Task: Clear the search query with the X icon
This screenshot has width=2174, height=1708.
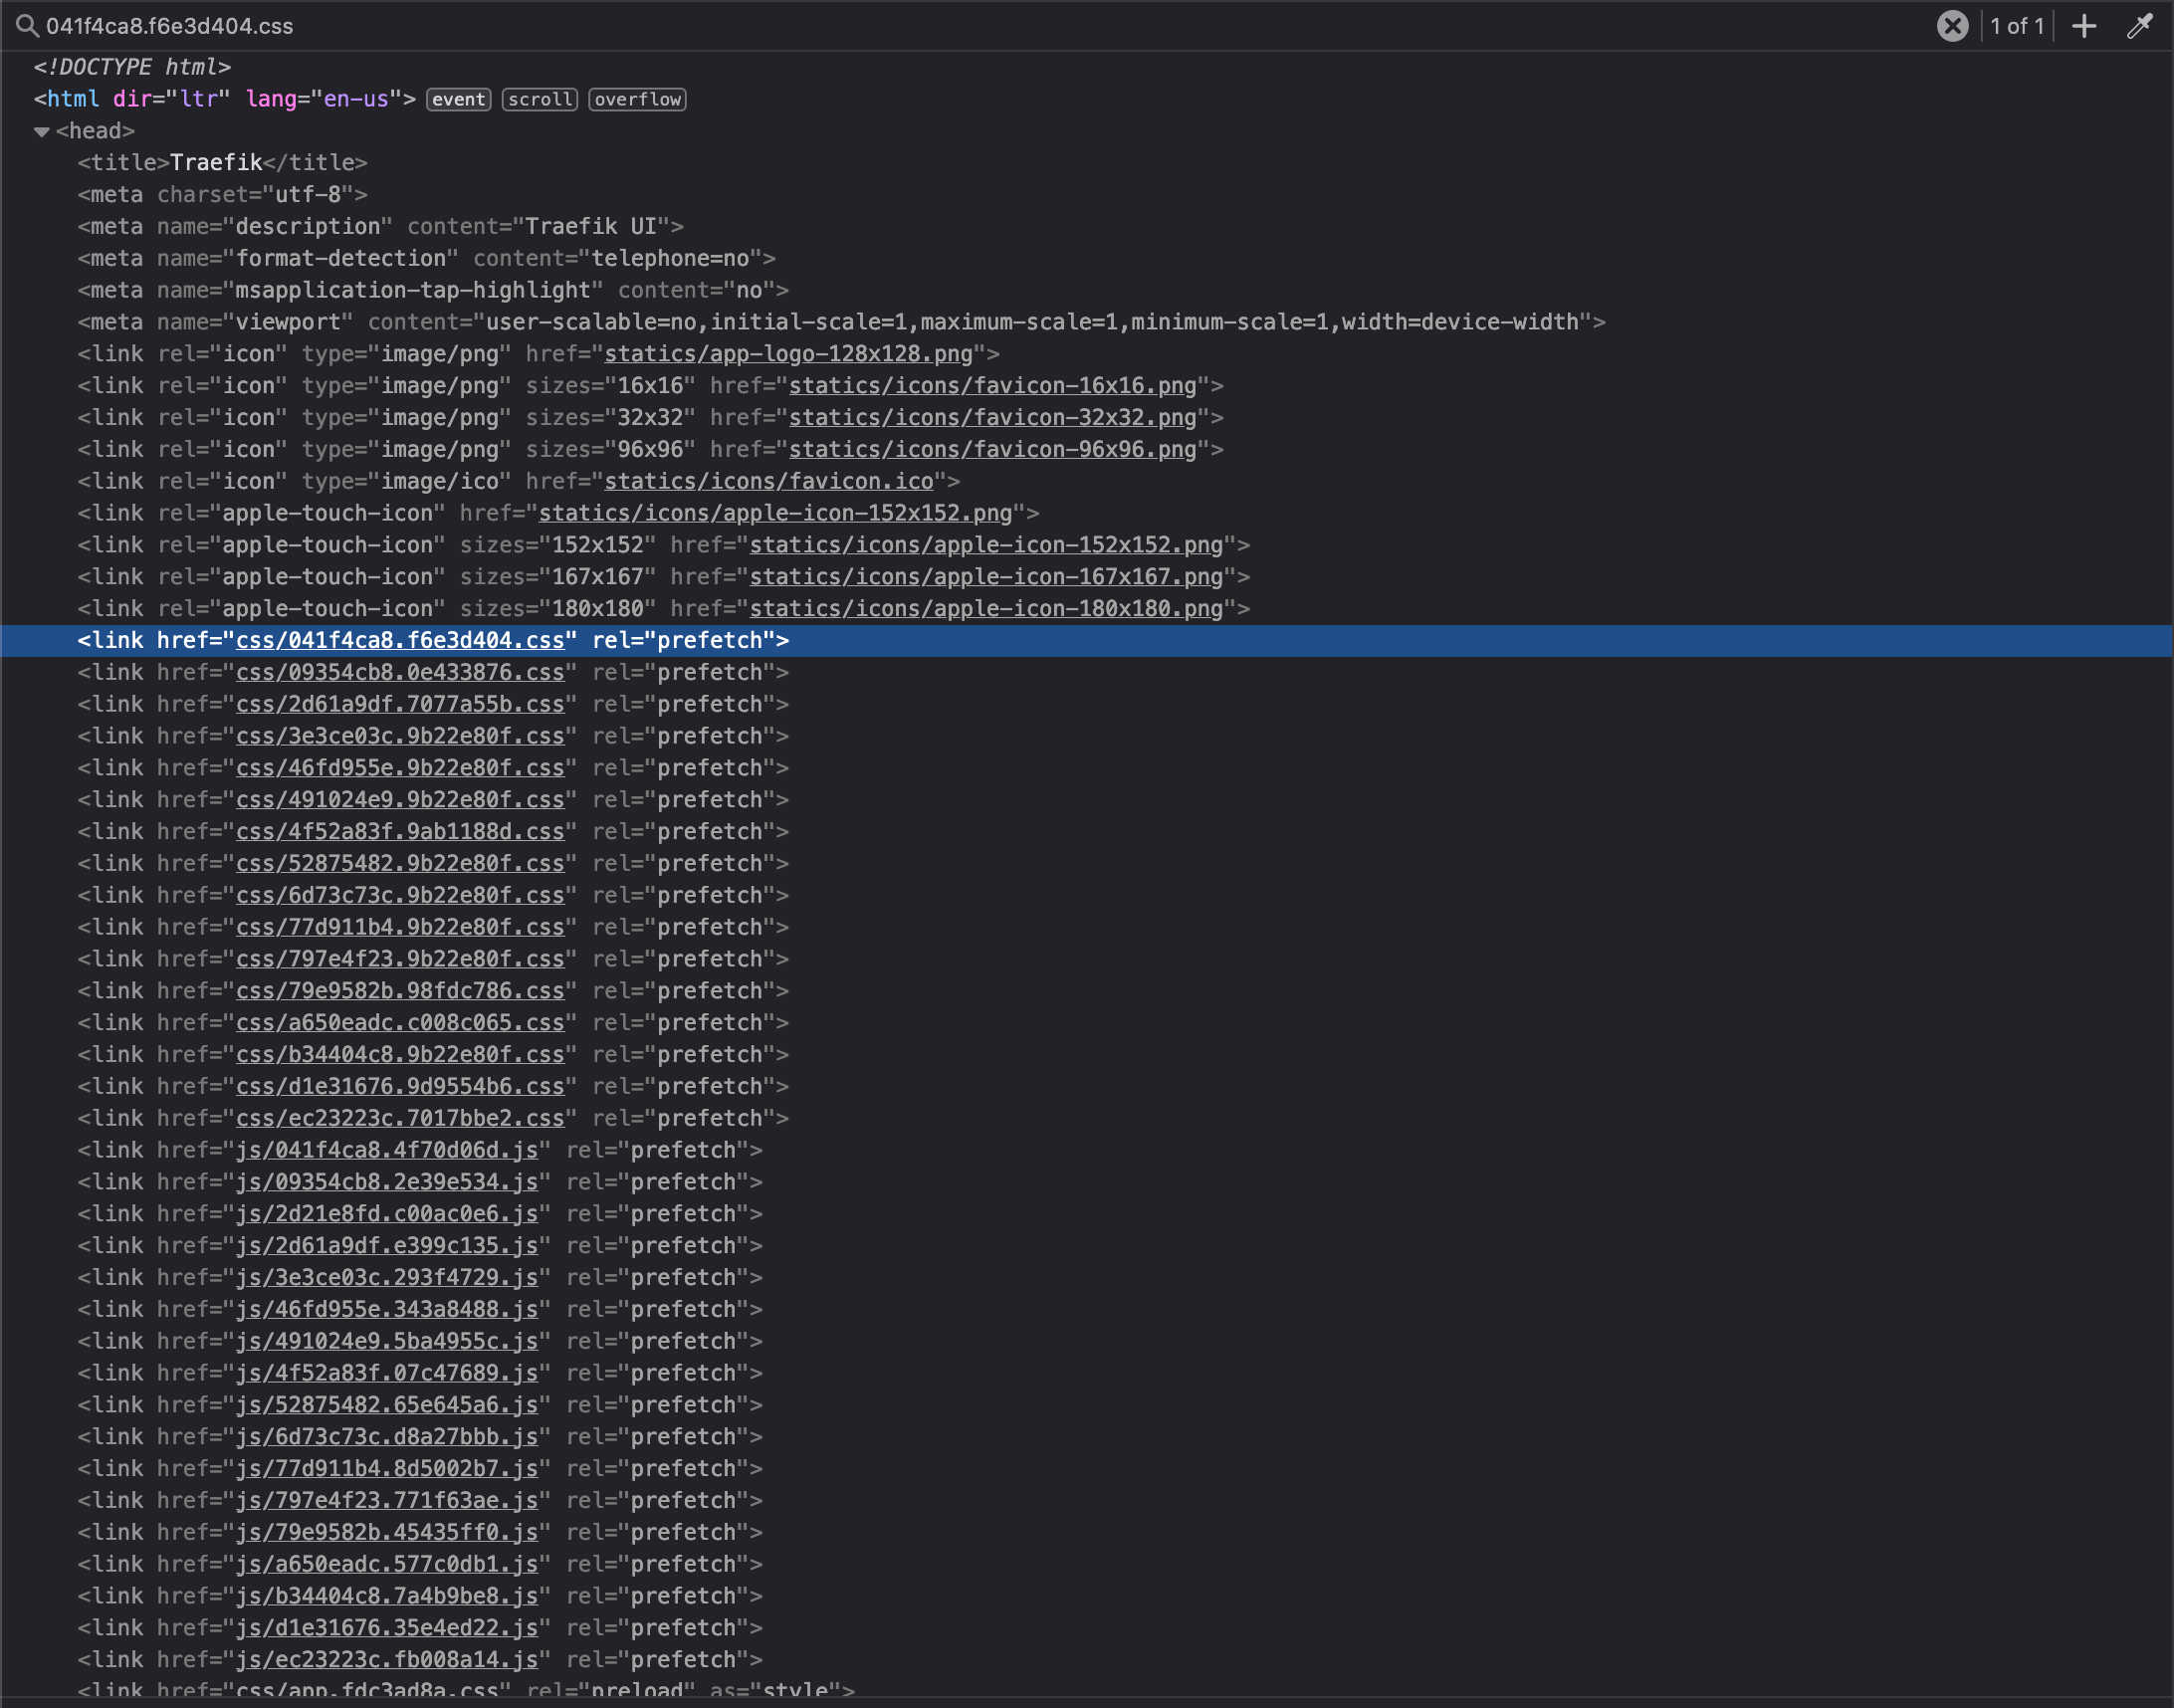Action: (1953, 26)
